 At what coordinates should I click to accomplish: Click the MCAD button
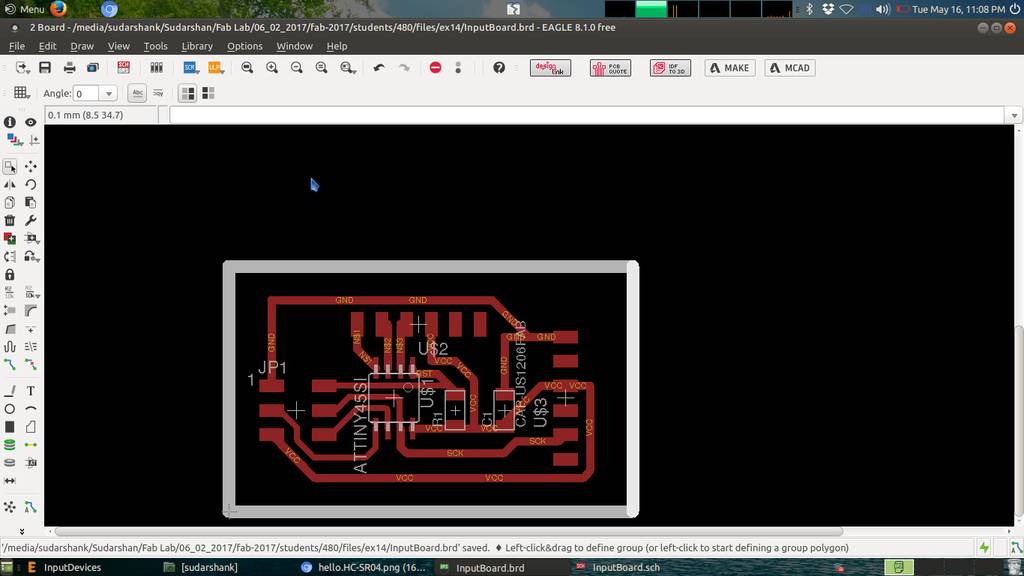(x=790, y=68)
